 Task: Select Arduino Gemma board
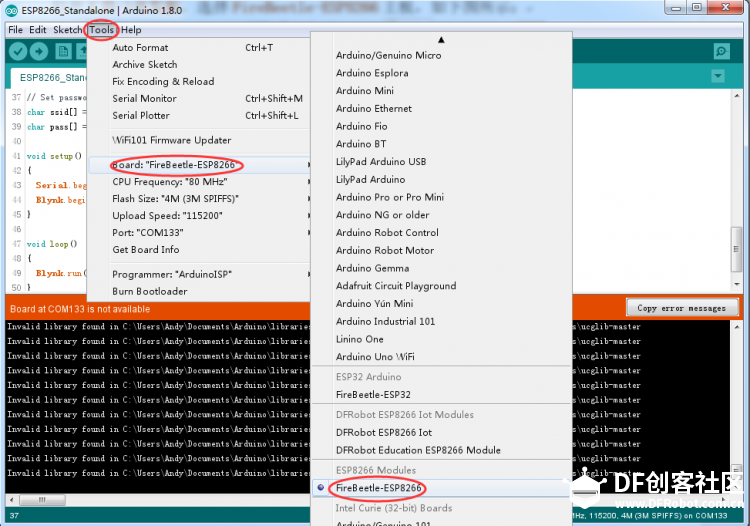tap(441, 268)
